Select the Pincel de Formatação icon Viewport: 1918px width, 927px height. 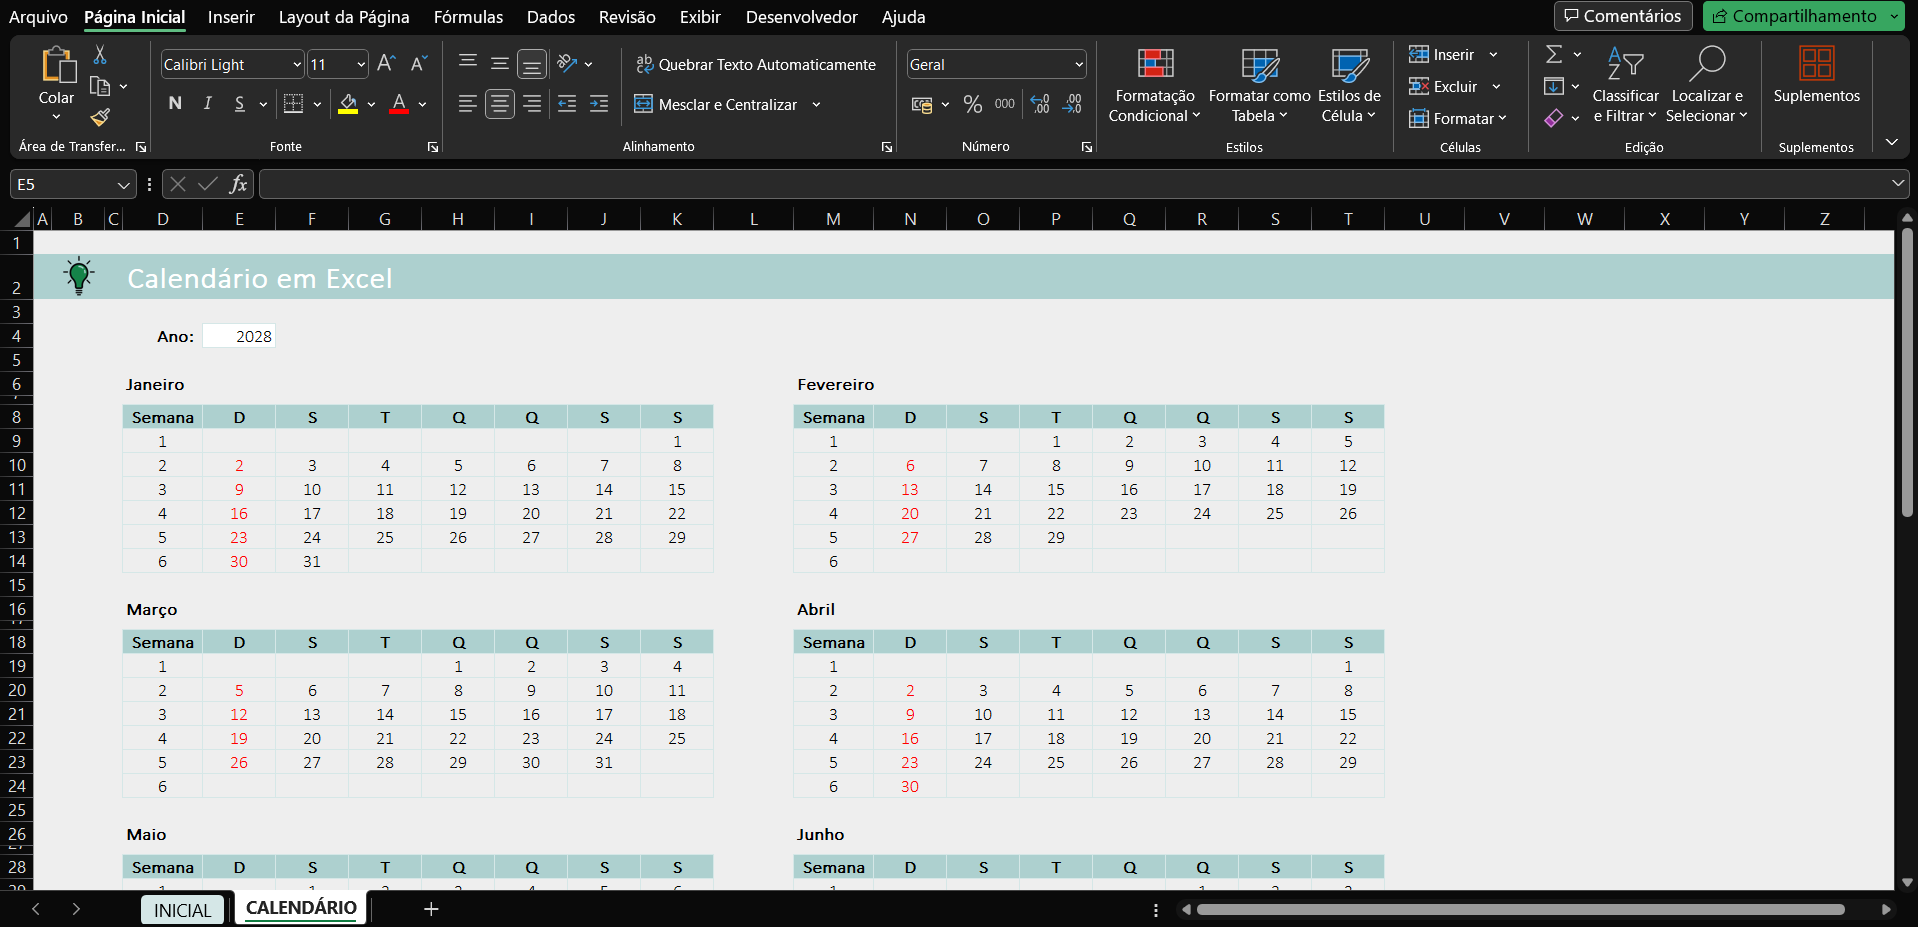[x=99, y=118]
